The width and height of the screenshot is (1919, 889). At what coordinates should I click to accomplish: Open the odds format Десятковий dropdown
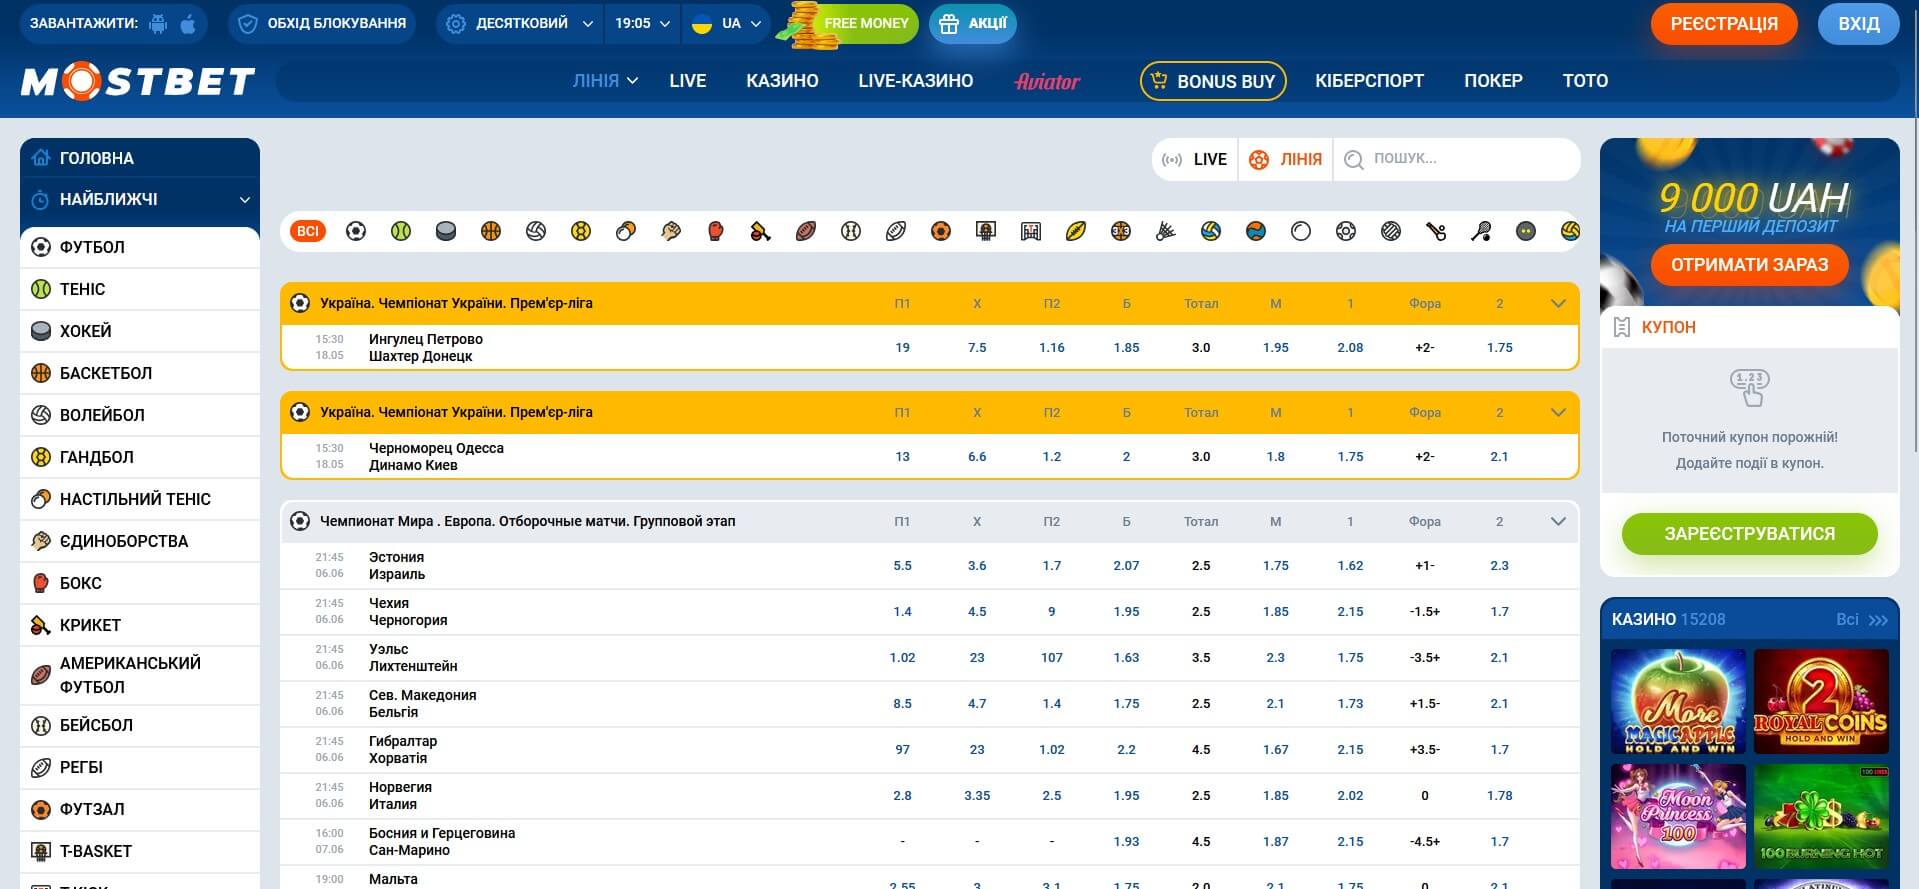(520, 23)
